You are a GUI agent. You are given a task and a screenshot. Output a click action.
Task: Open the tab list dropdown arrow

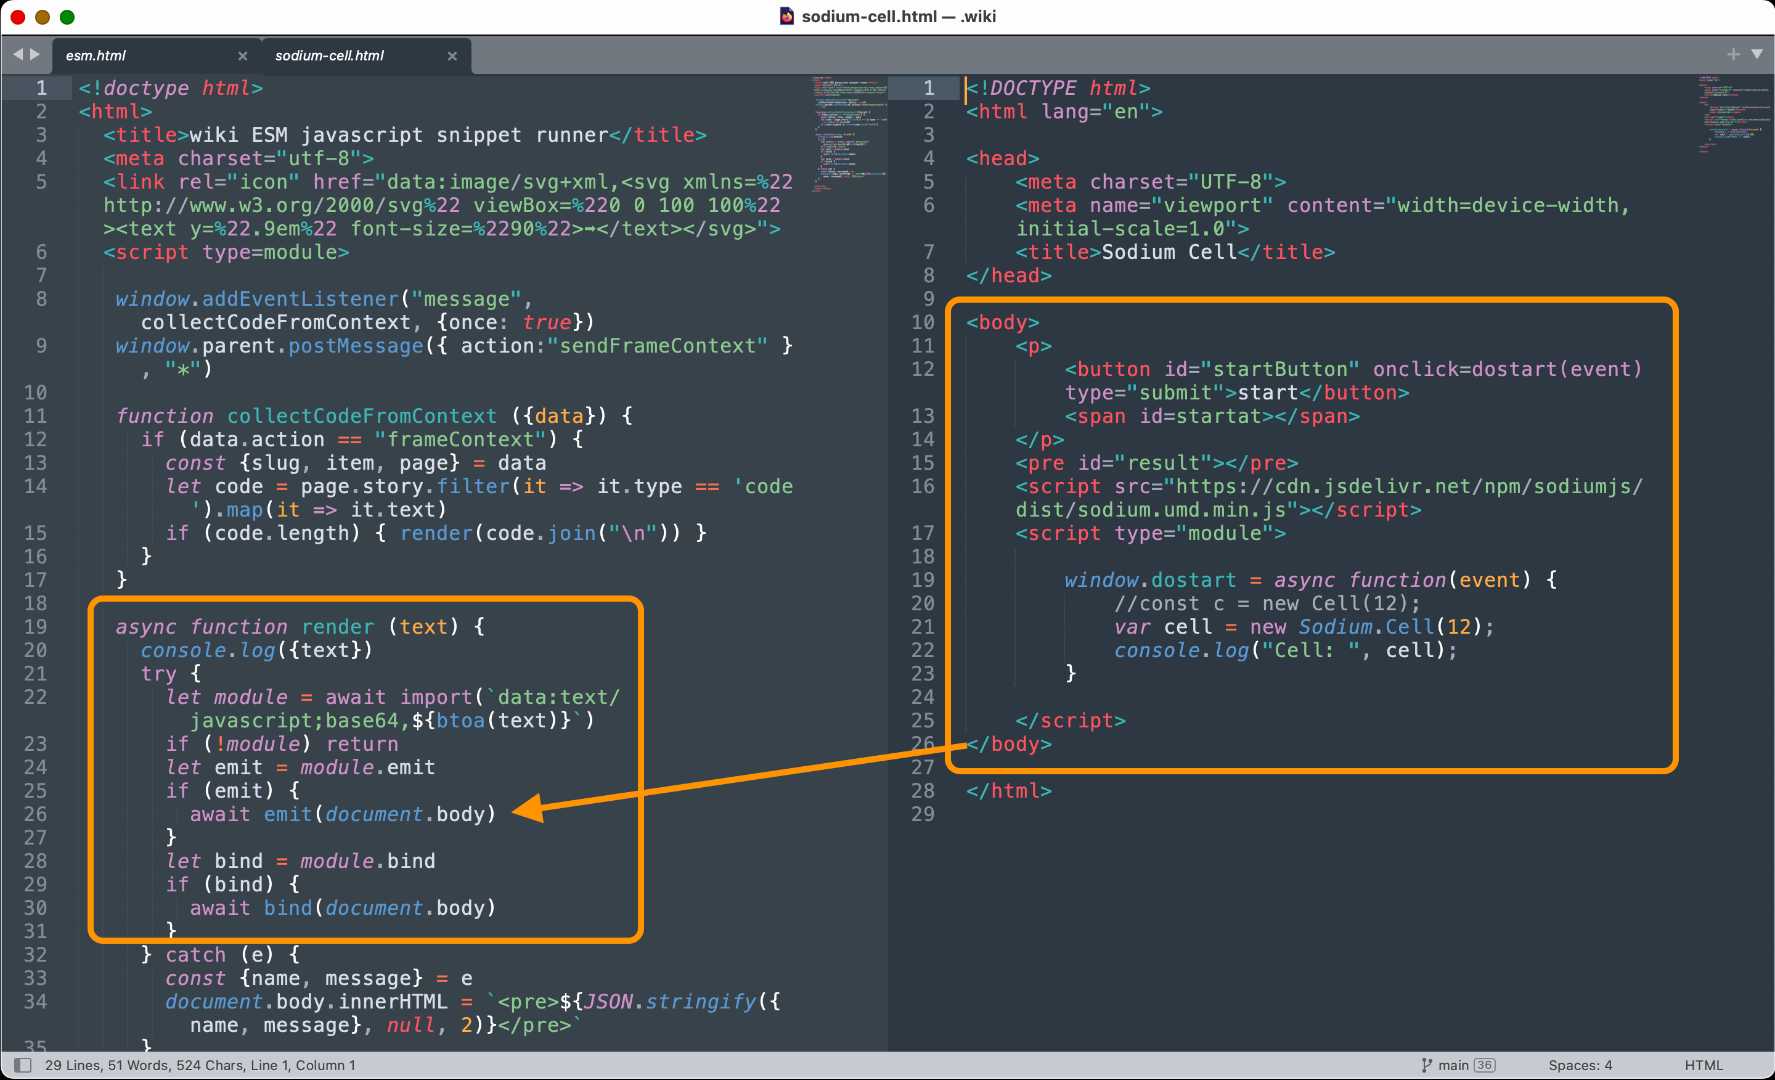[1757, 54]
